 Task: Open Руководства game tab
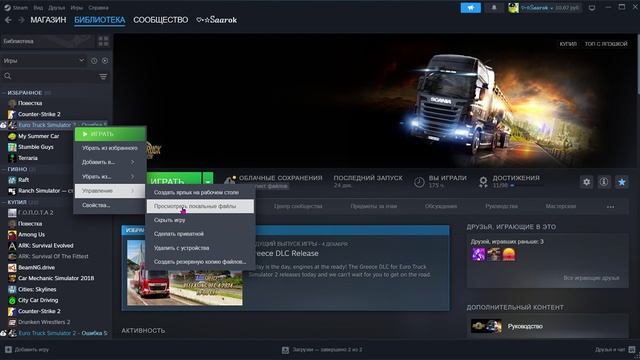click(501, 206)
